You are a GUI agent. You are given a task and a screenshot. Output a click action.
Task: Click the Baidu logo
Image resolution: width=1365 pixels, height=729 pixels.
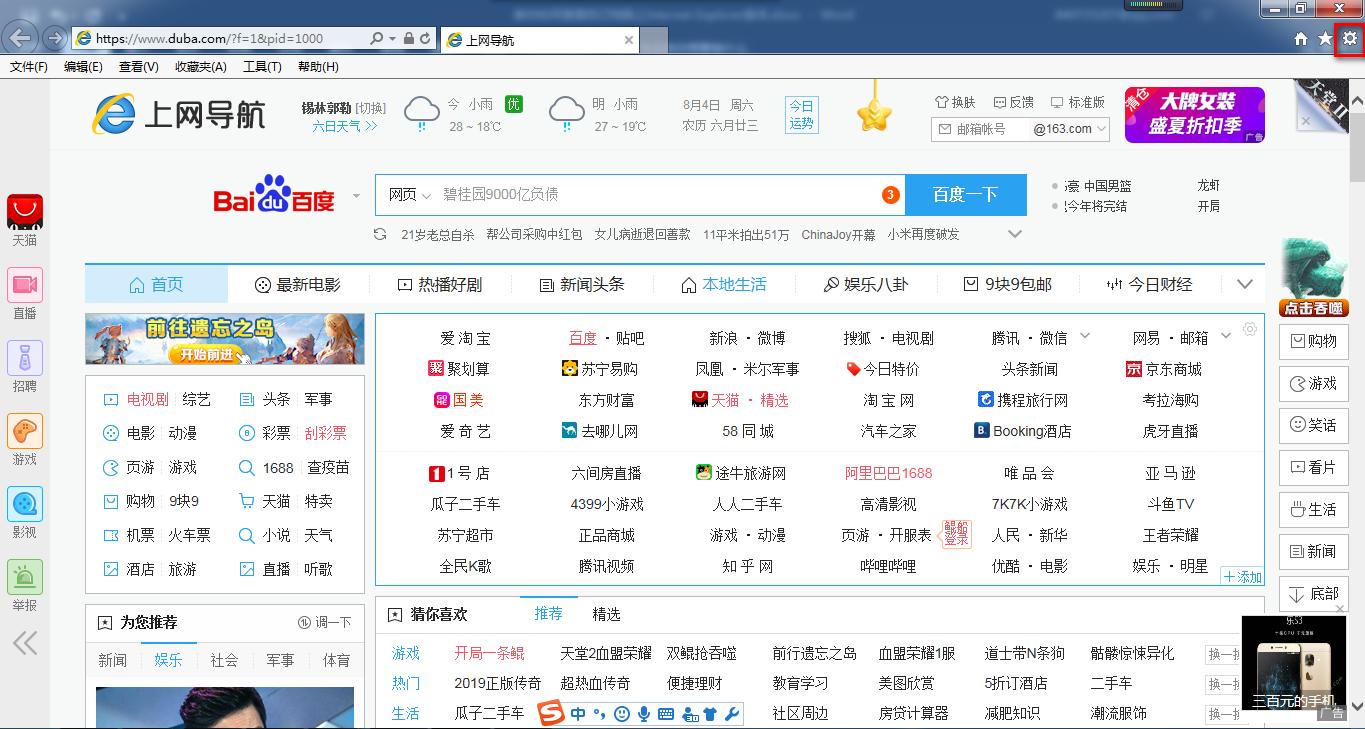tap(274, 195)
